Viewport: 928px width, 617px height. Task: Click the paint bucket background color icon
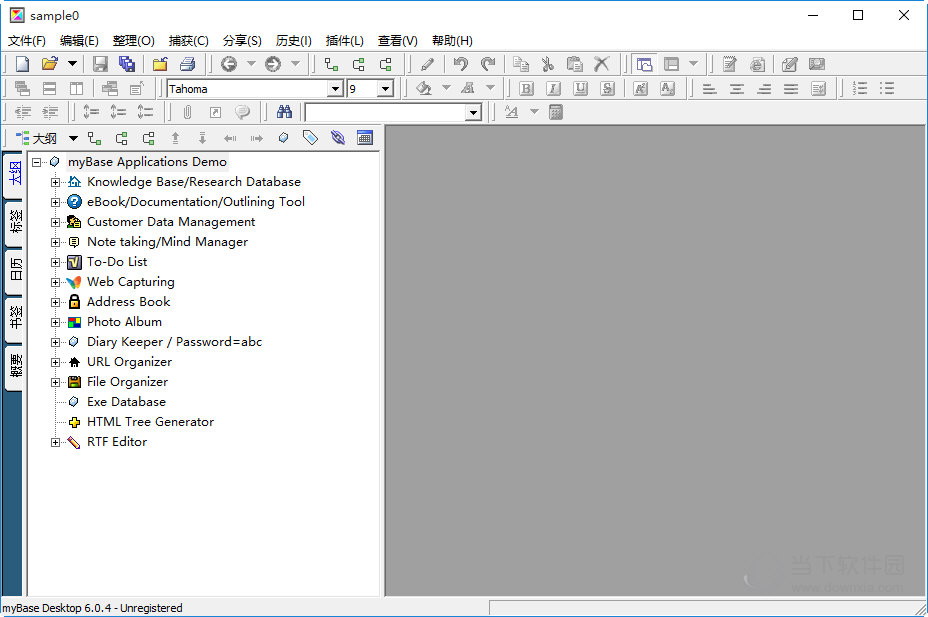[423, 89]
